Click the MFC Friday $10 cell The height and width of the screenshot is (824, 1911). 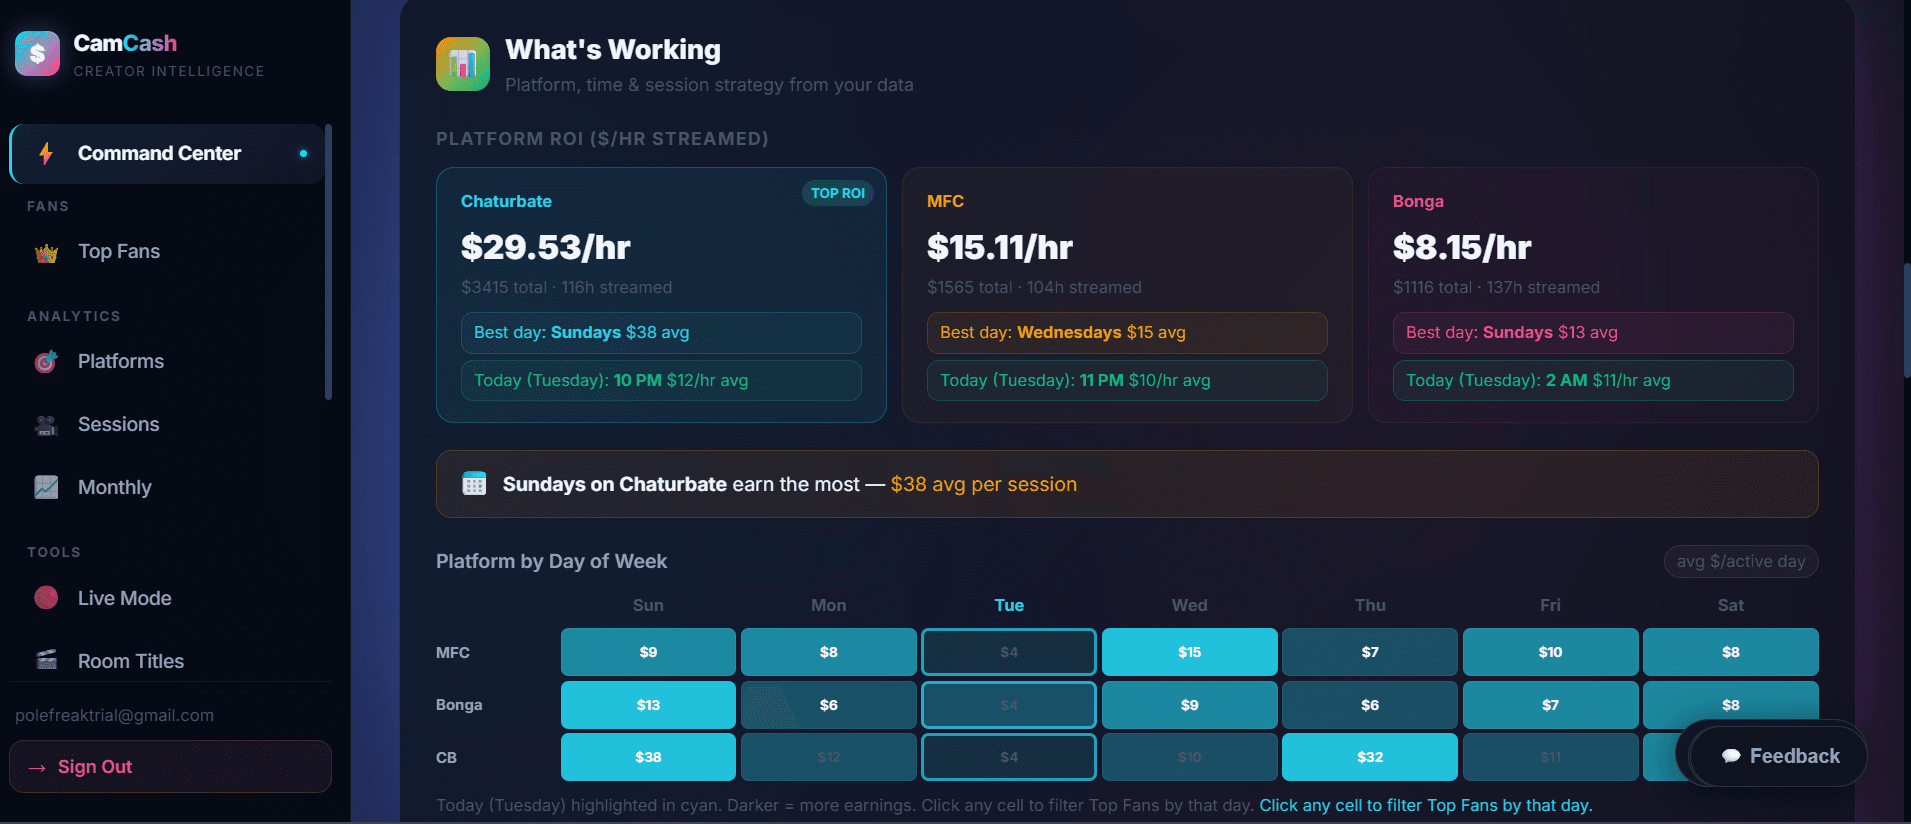[x=1550, y=652]
